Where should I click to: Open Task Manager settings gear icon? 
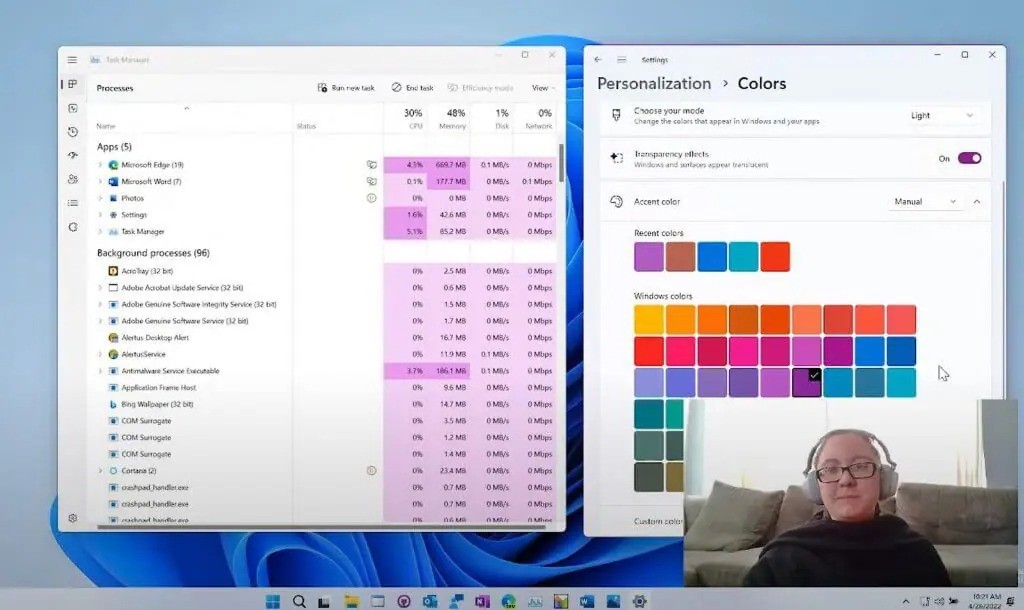coord(73,518)
